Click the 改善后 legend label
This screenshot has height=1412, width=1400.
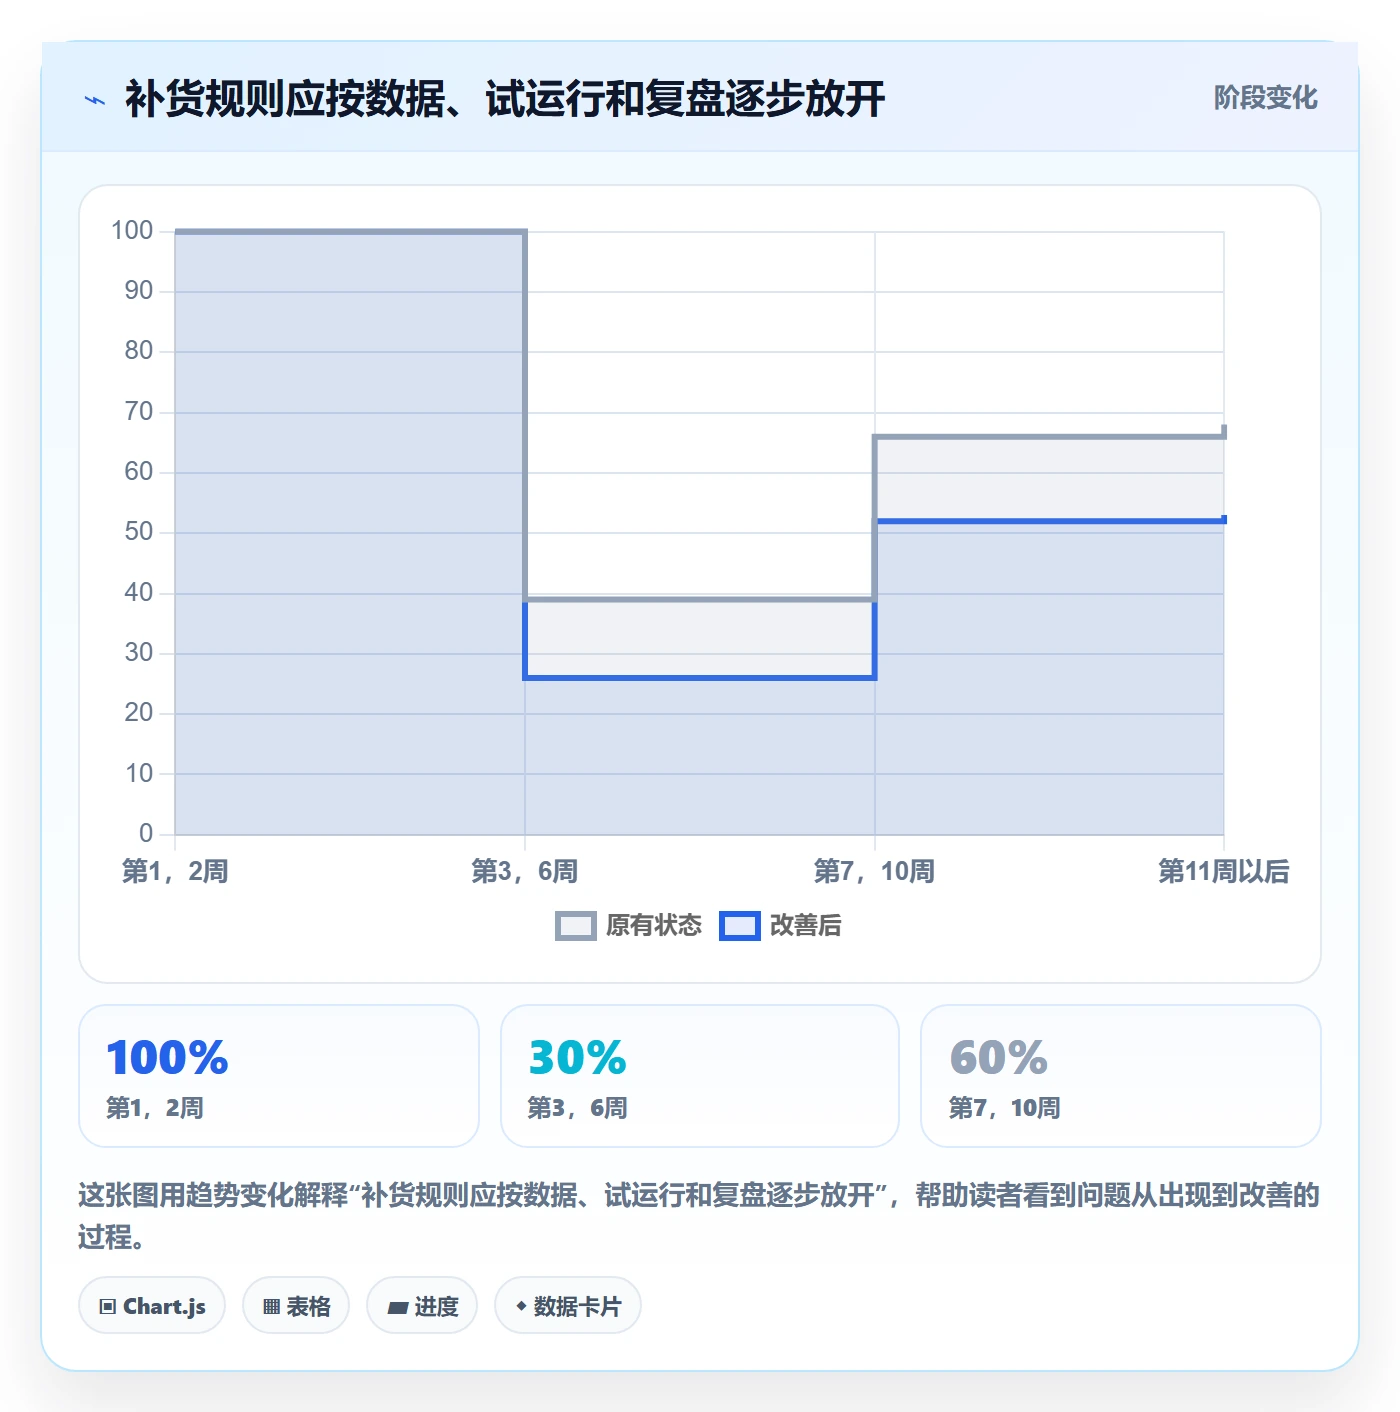[805, 926]
